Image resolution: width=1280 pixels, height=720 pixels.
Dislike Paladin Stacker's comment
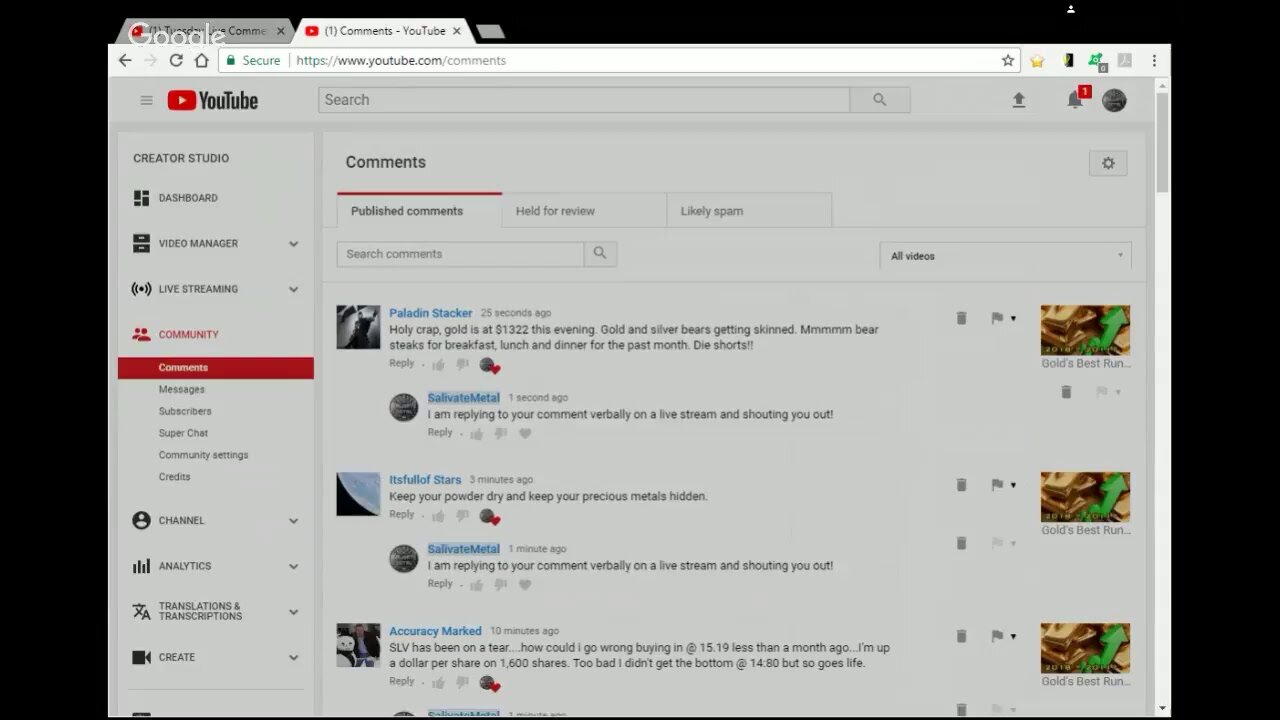462,365
